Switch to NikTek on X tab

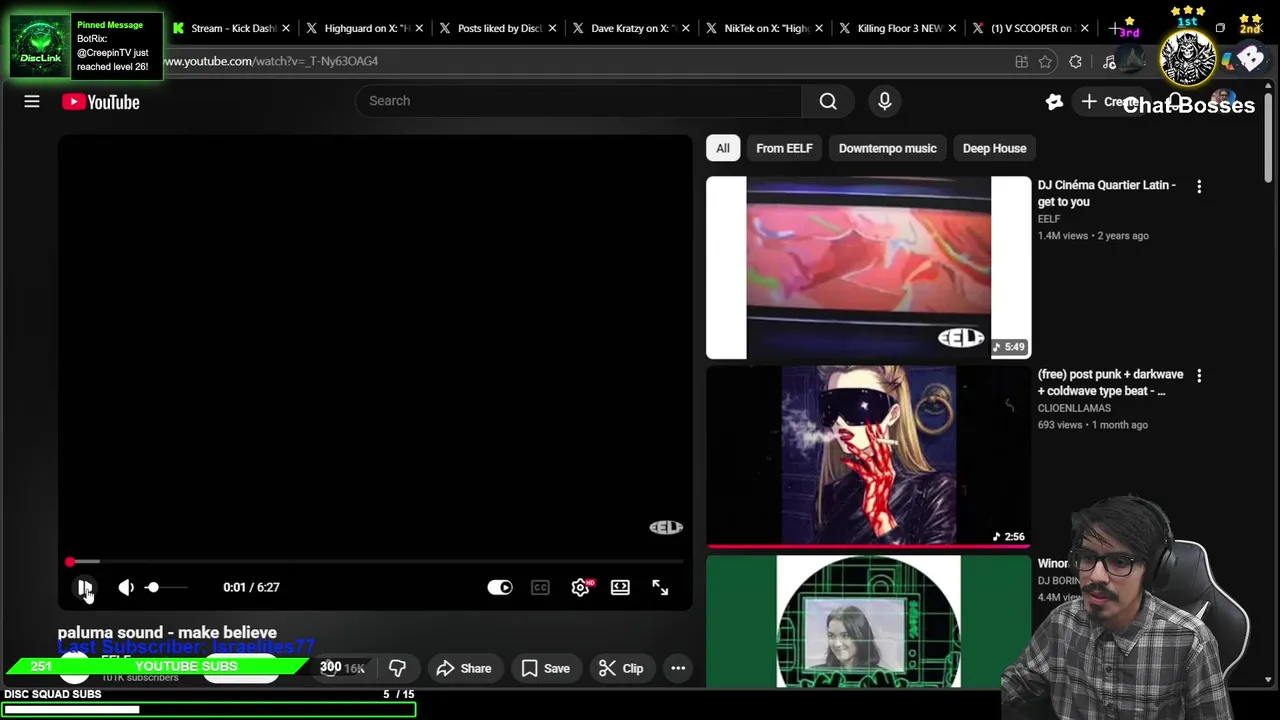click(766, 28)
